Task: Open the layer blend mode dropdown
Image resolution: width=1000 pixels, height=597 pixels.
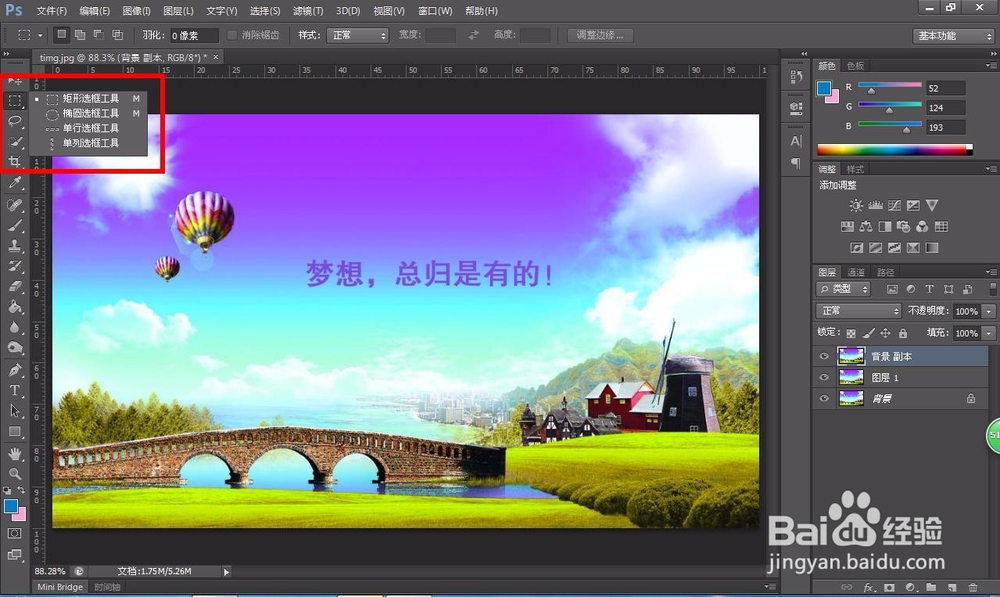Action: click(858, 311)
